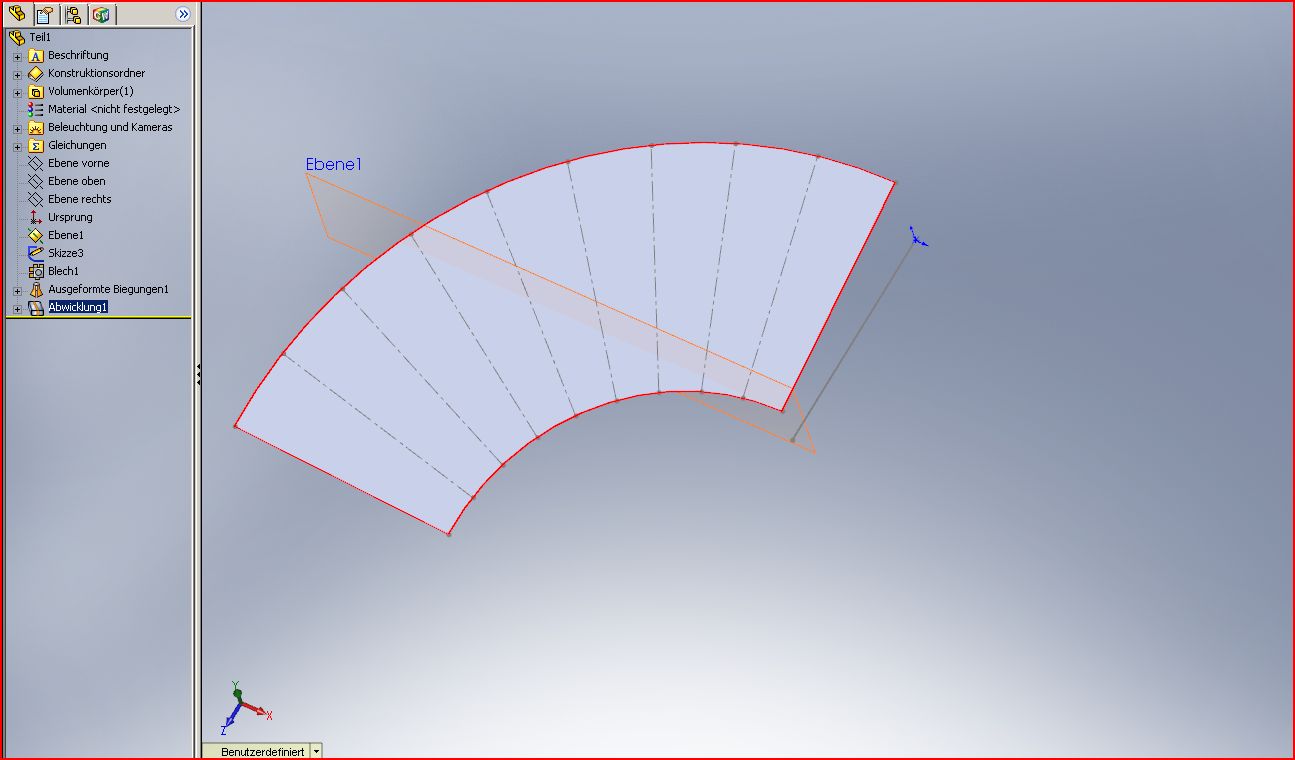
Task: Click the Ursprung origin icon
Action: pyautogui.click(x=36, y=218)
